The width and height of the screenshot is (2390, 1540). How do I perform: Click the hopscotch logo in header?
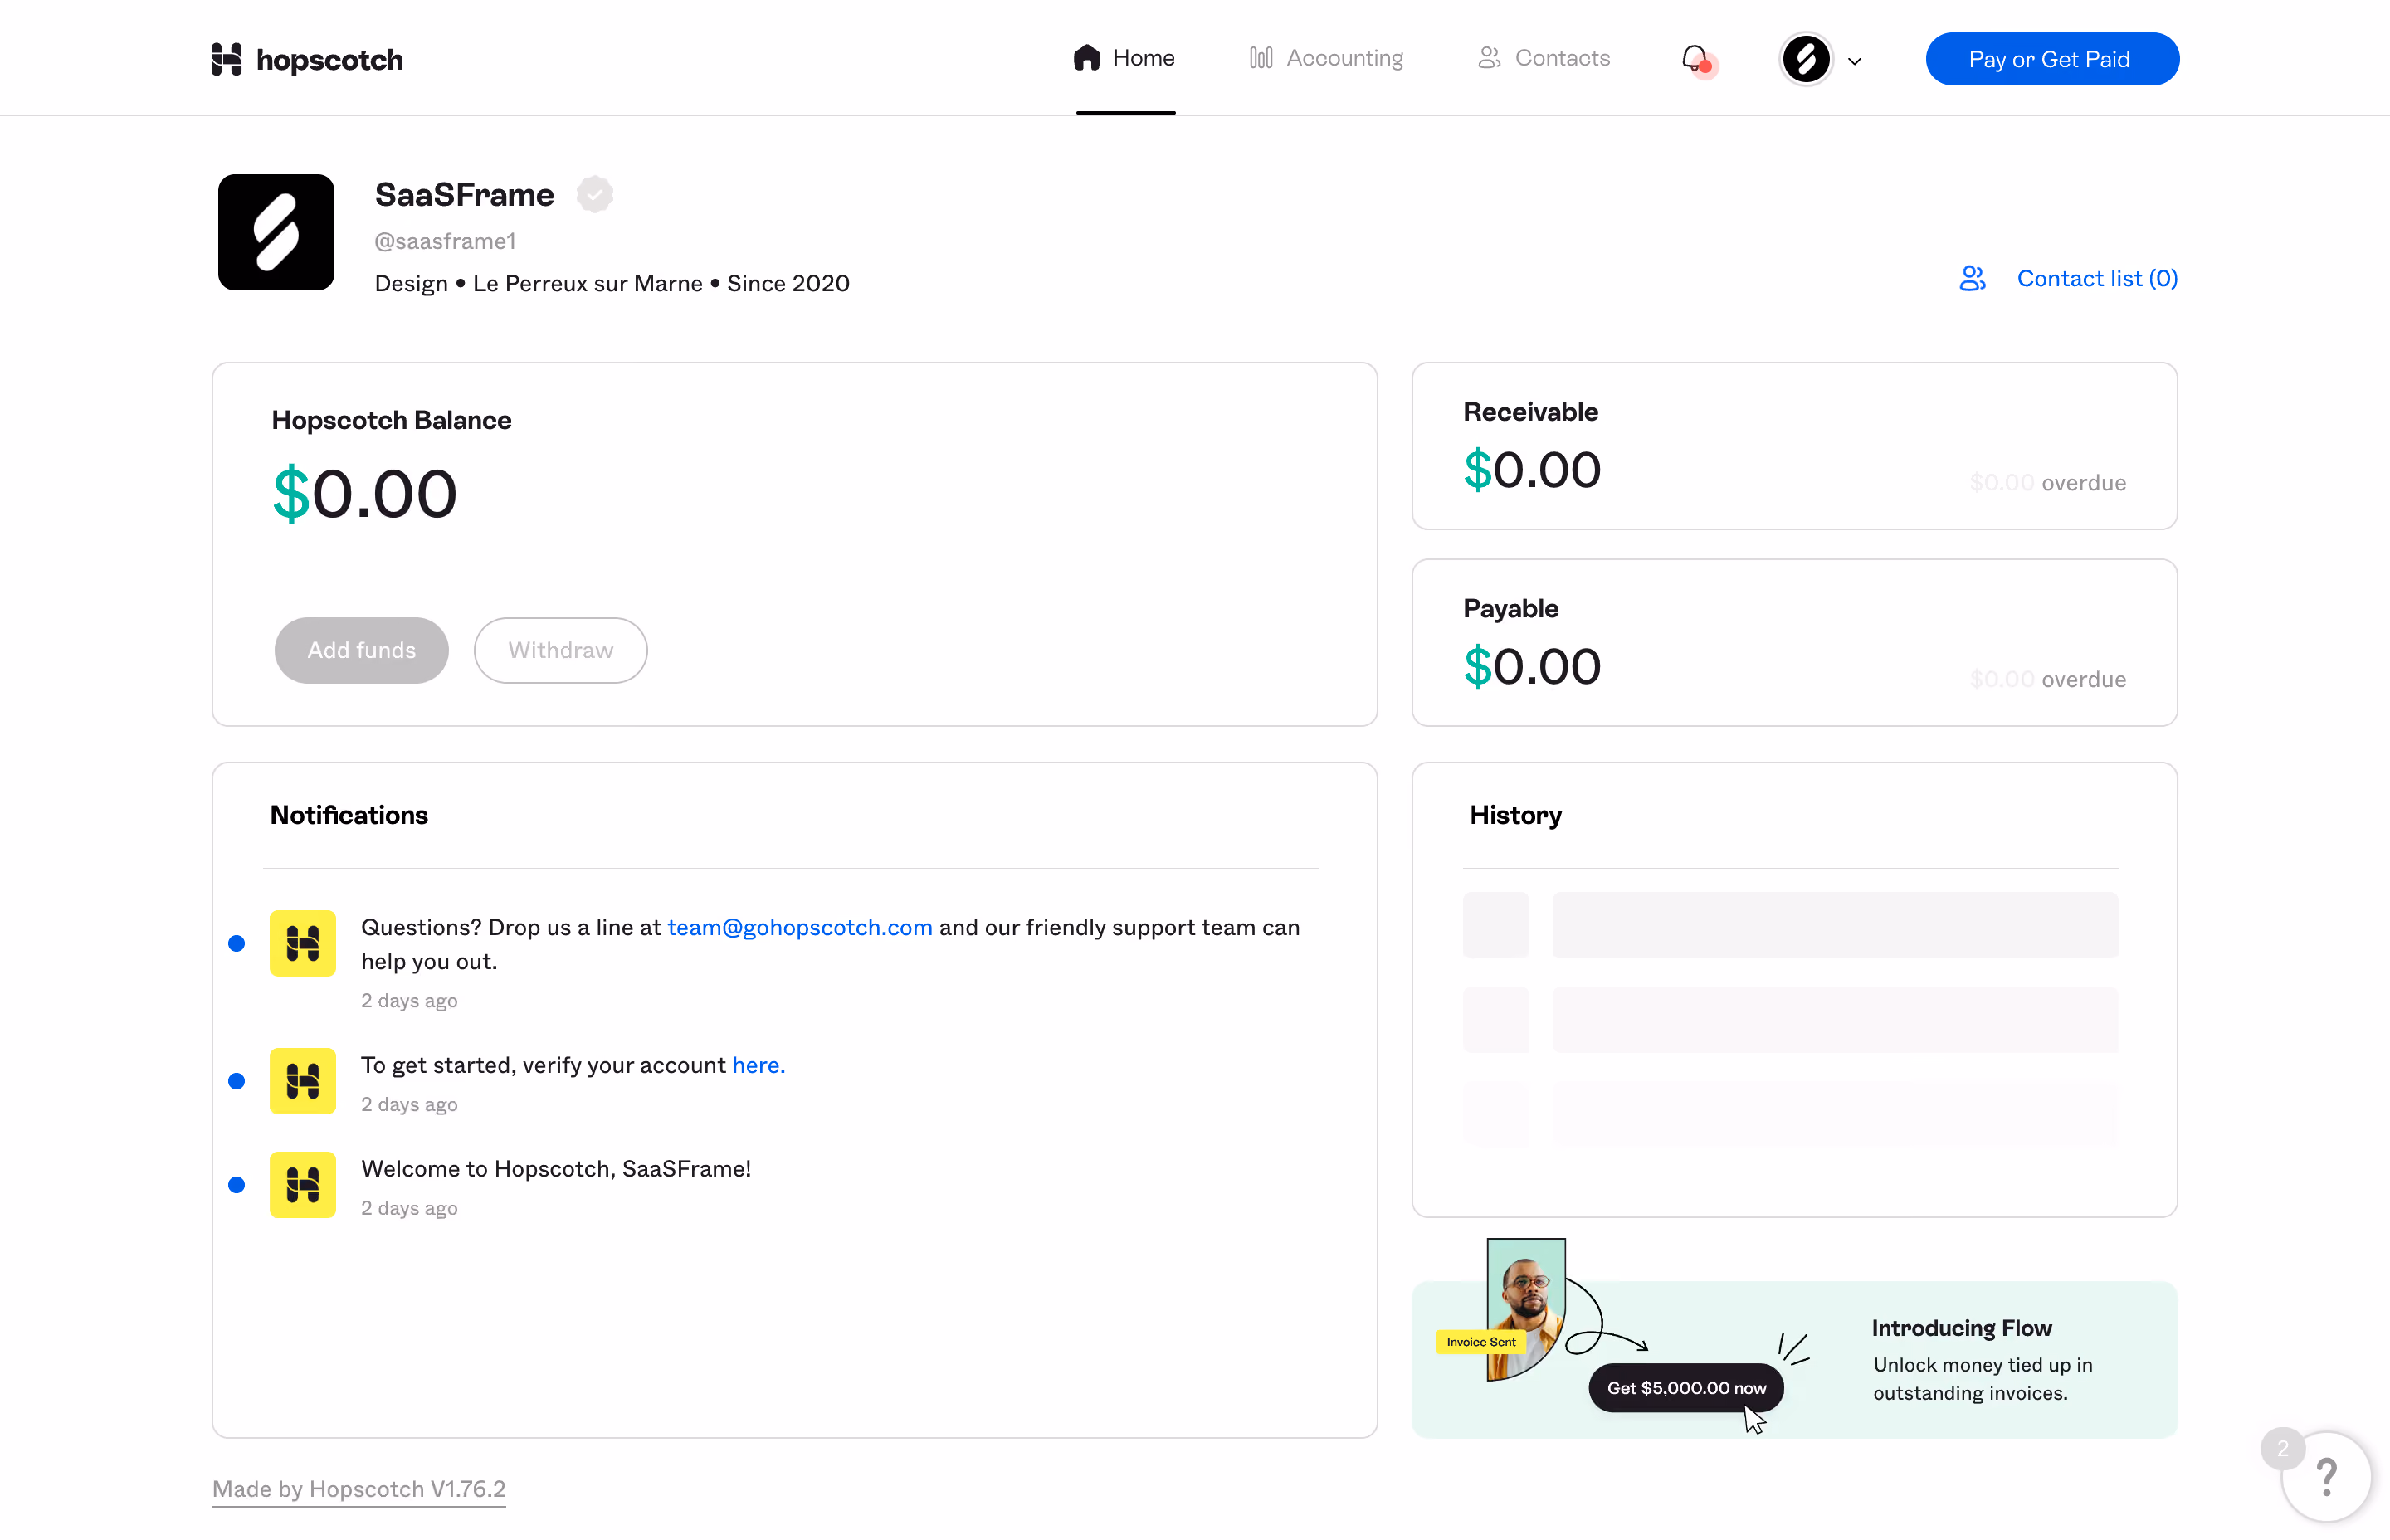[x=307, y=59]
